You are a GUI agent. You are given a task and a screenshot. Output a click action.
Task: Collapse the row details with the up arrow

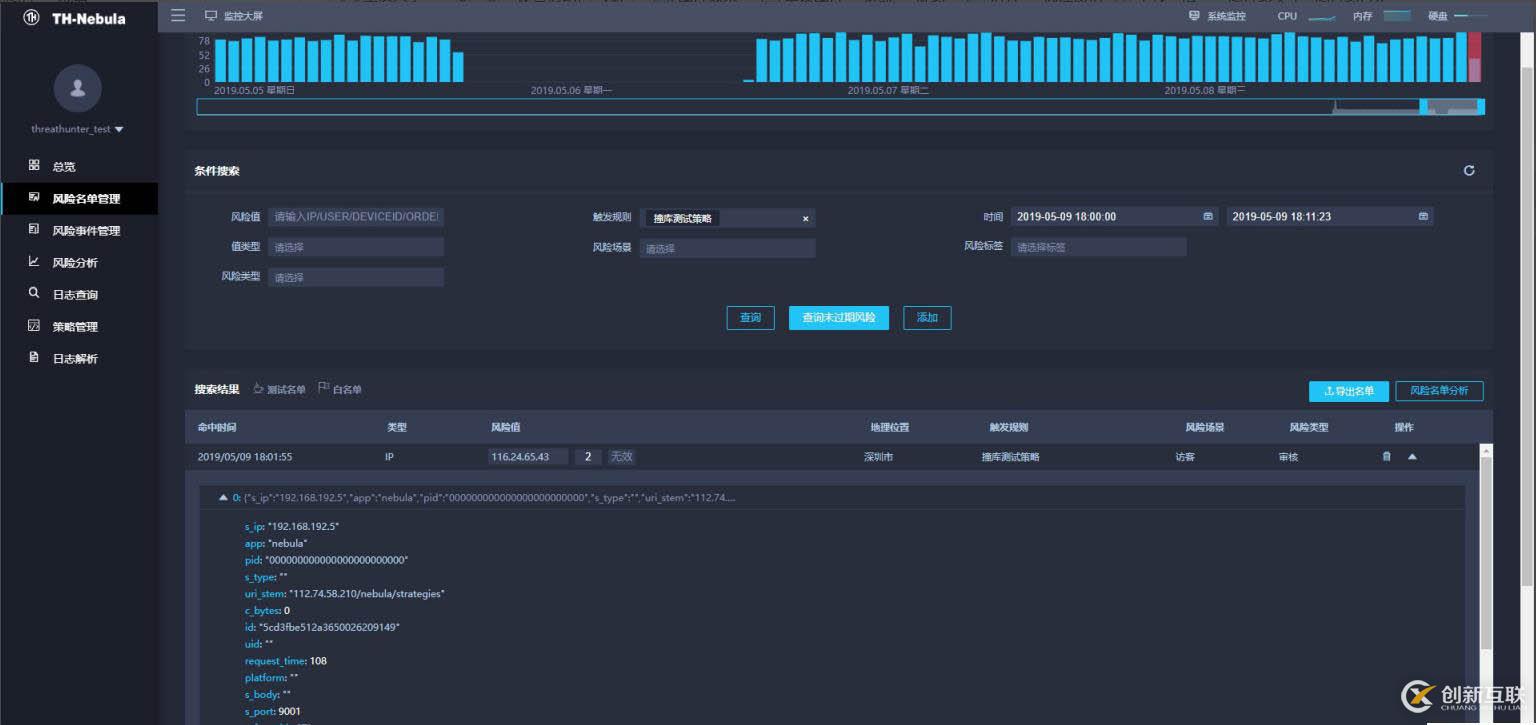1412,457
